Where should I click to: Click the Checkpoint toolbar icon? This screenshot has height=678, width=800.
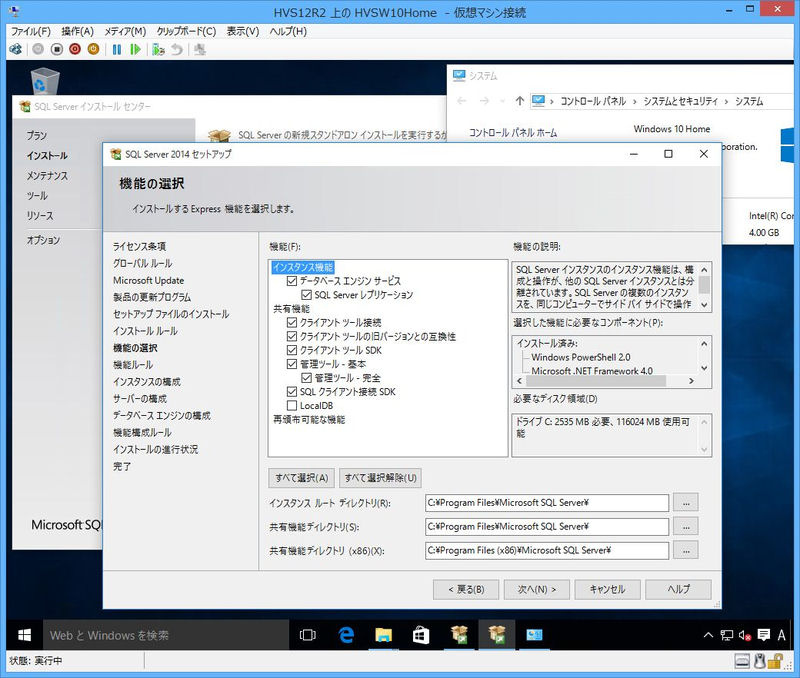click(x=158, y=49)
